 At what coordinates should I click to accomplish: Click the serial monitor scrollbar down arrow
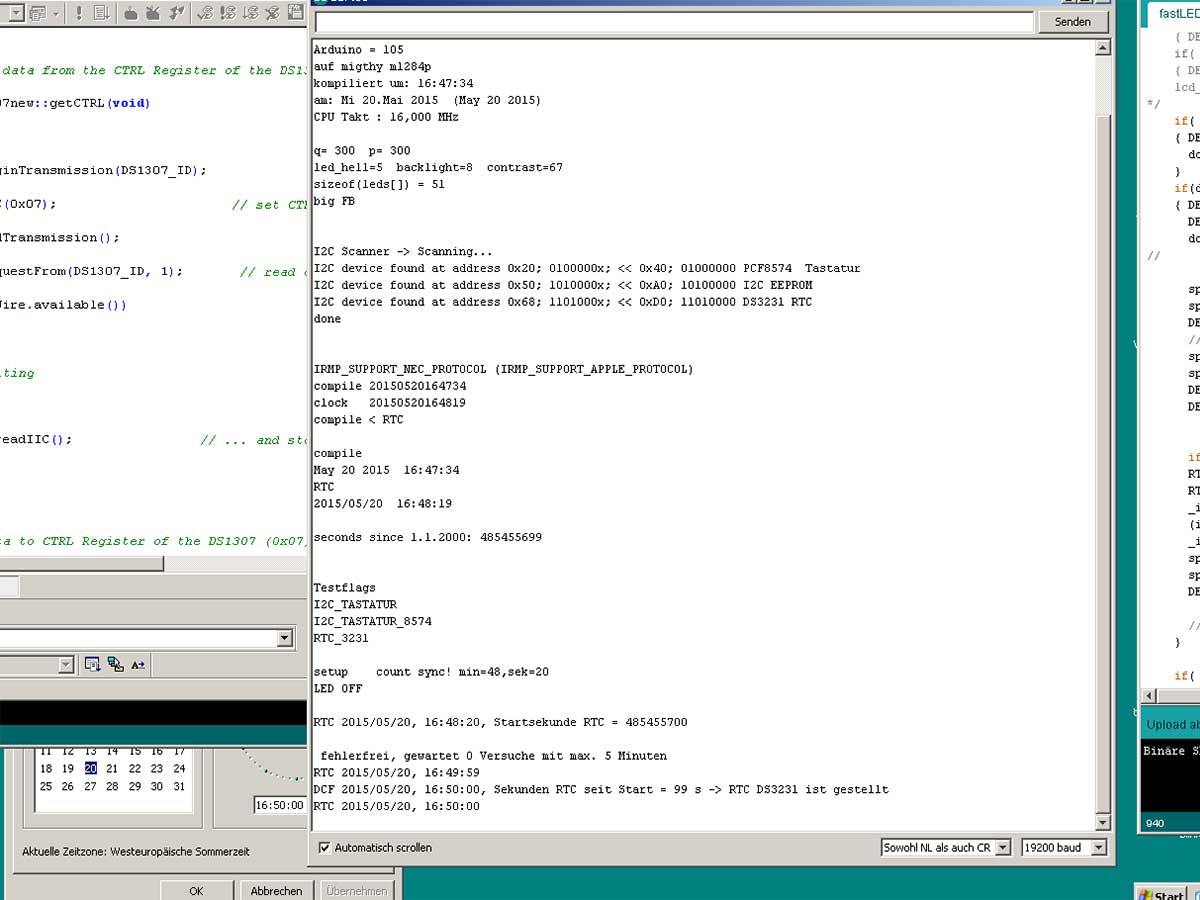point(1103,823)
